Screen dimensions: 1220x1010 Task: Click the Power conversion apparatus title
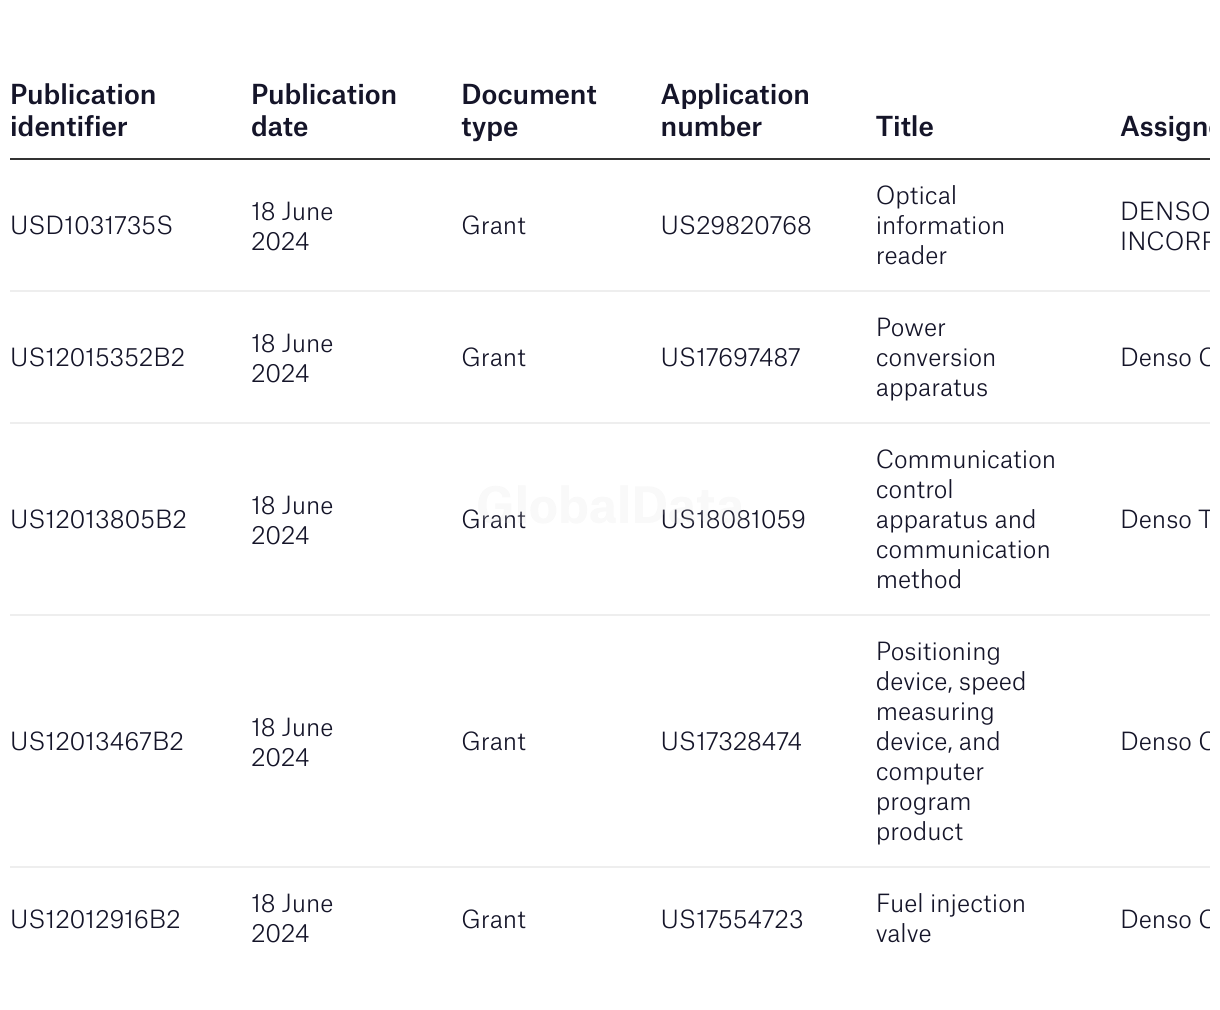pyautogui.click(x=935, y=358)
